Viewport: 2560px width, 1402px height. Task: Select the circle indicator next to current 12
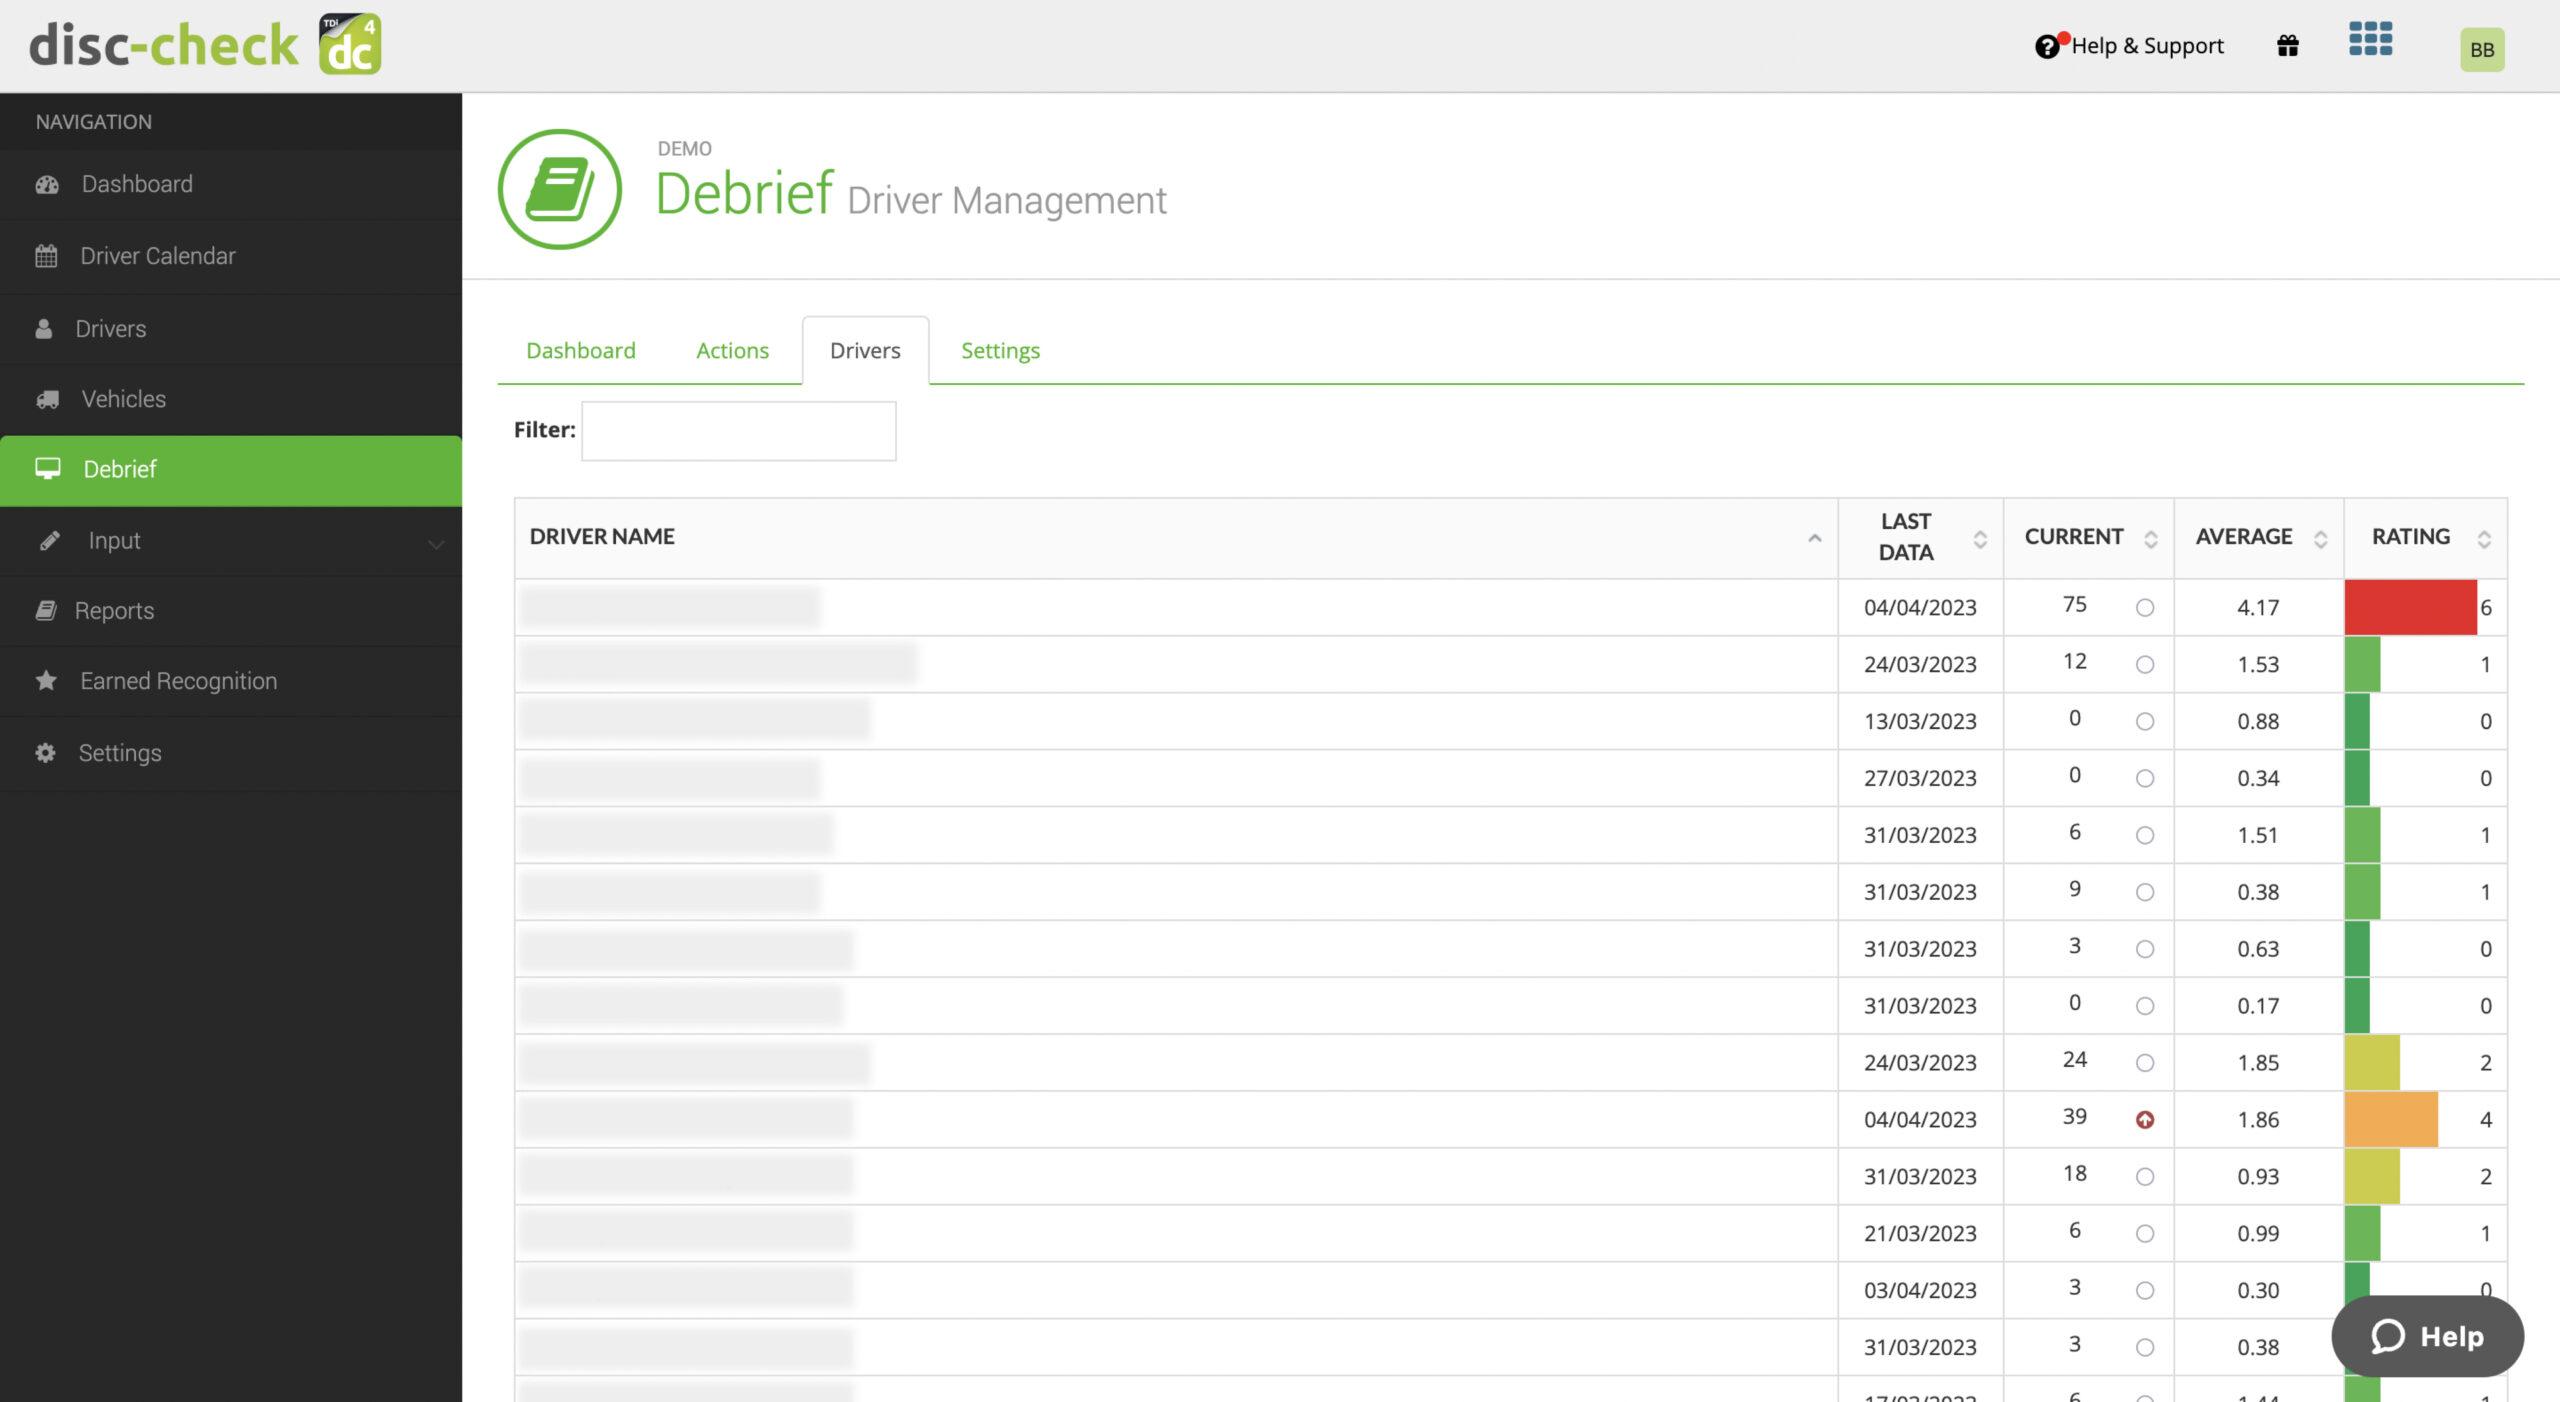coord(2145,665)
